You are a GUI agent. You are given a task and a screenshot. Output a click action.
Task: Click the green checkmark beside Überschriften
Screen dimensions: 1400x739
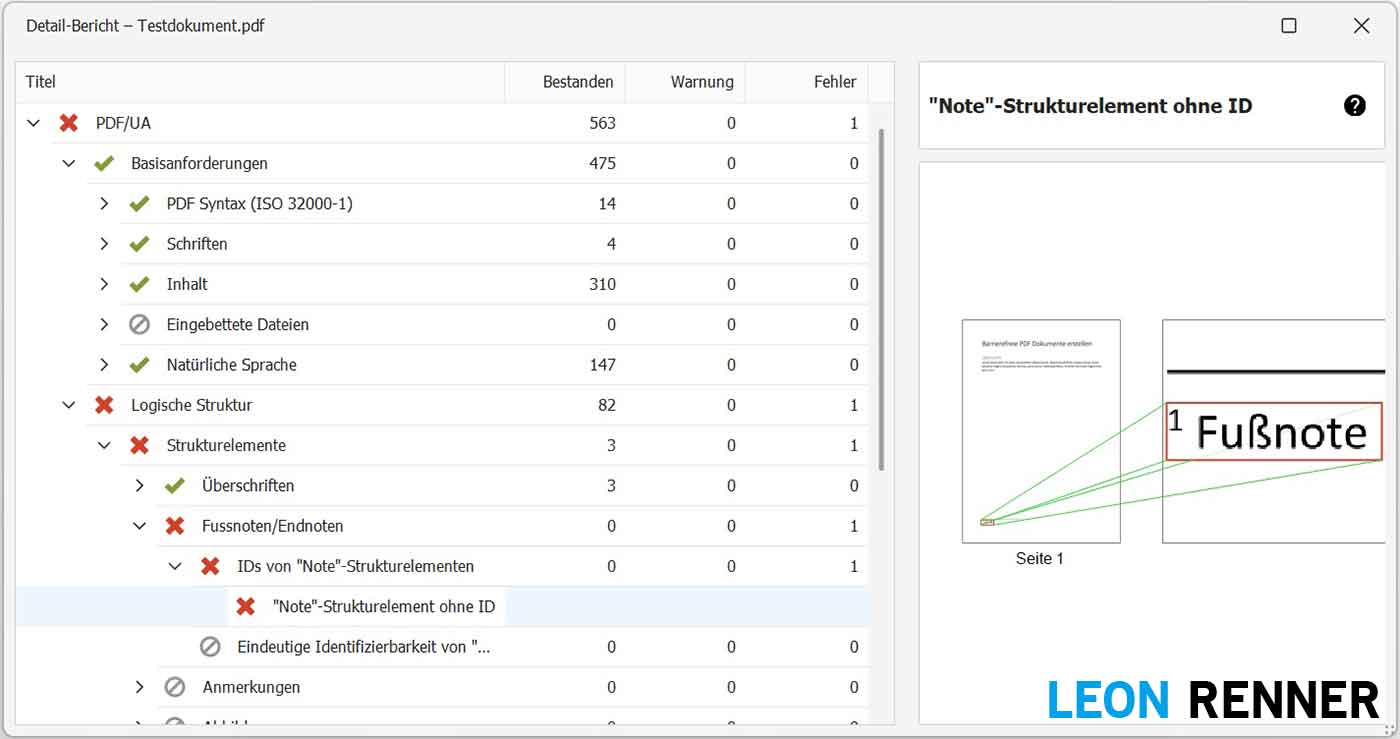175,486
